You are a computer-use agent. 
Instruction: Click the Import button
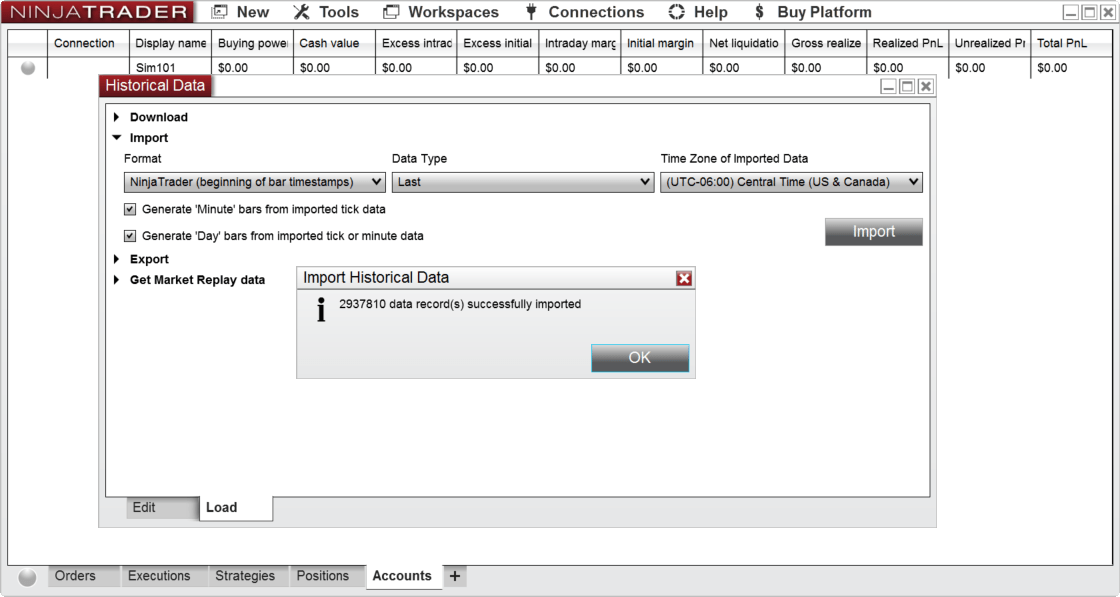[874, 231]
